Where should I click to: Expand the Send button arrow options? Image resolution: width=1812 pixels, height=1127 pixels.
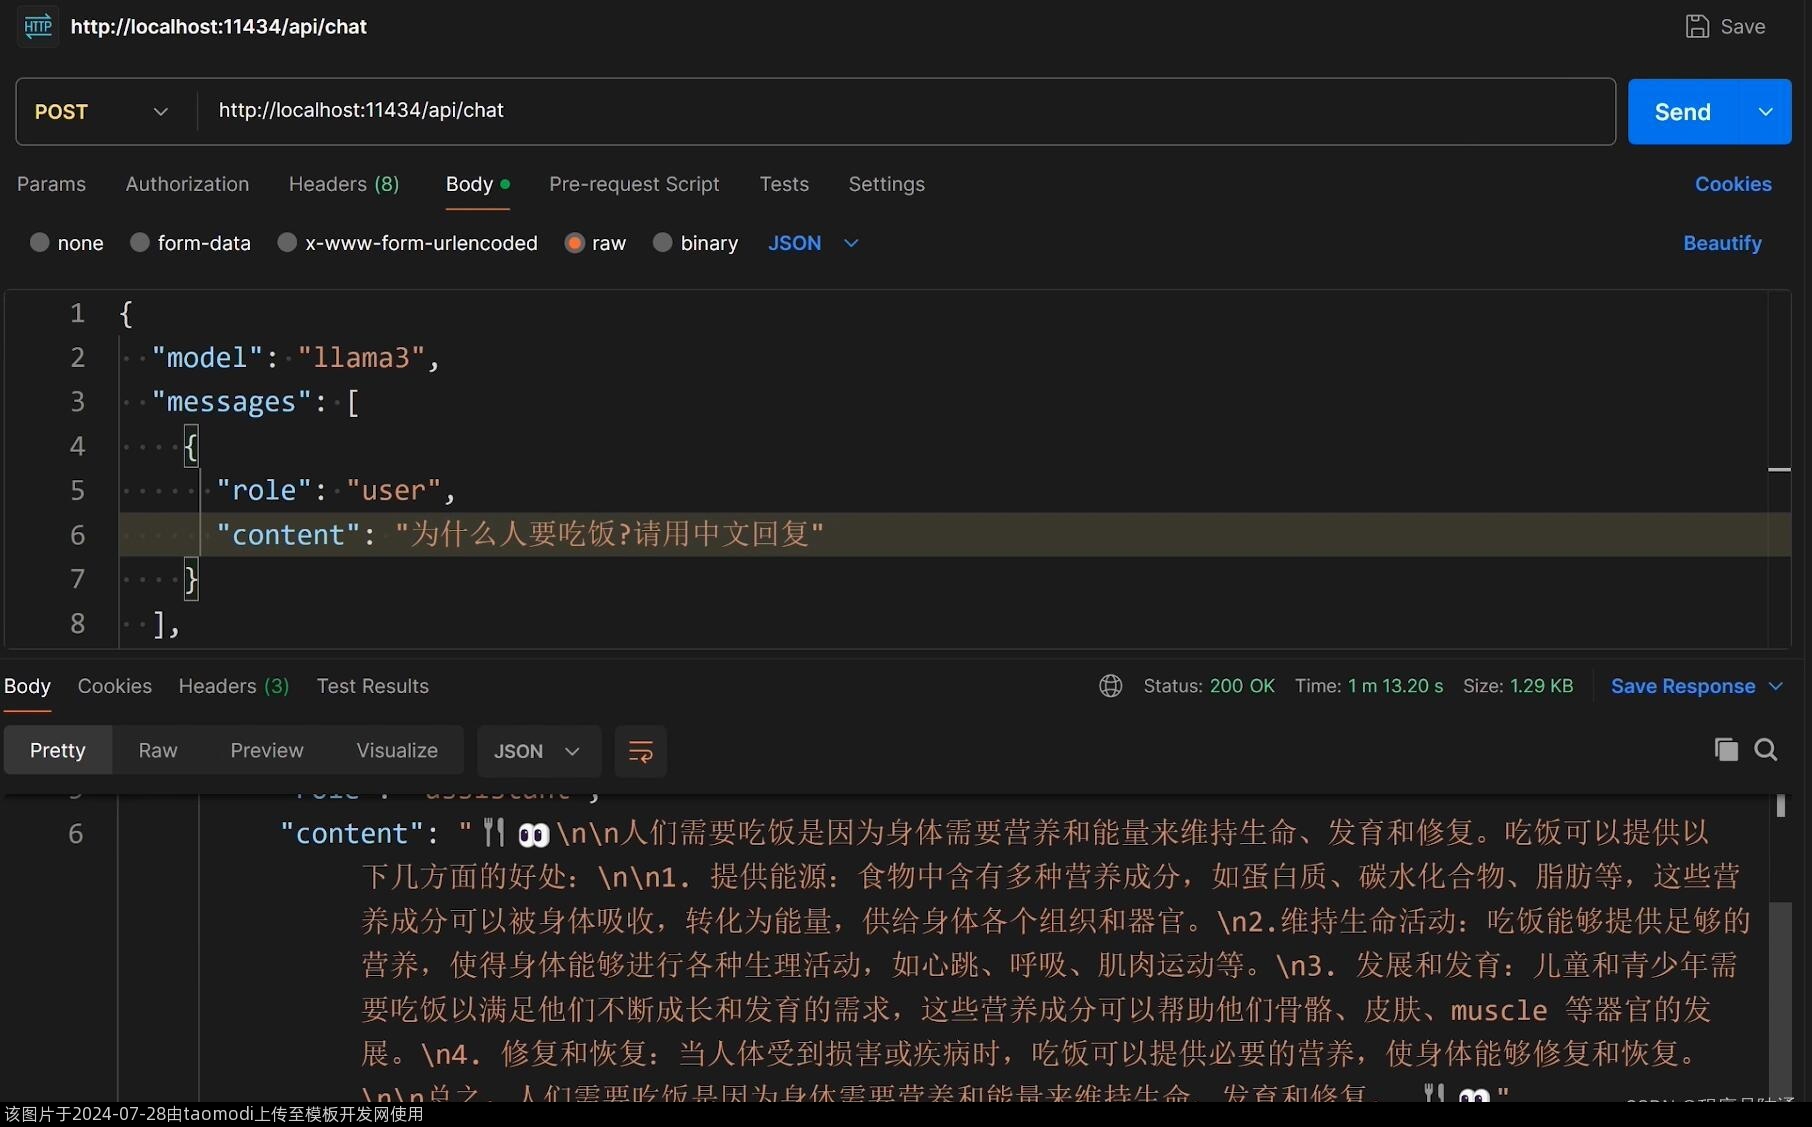pos(1766,112)
